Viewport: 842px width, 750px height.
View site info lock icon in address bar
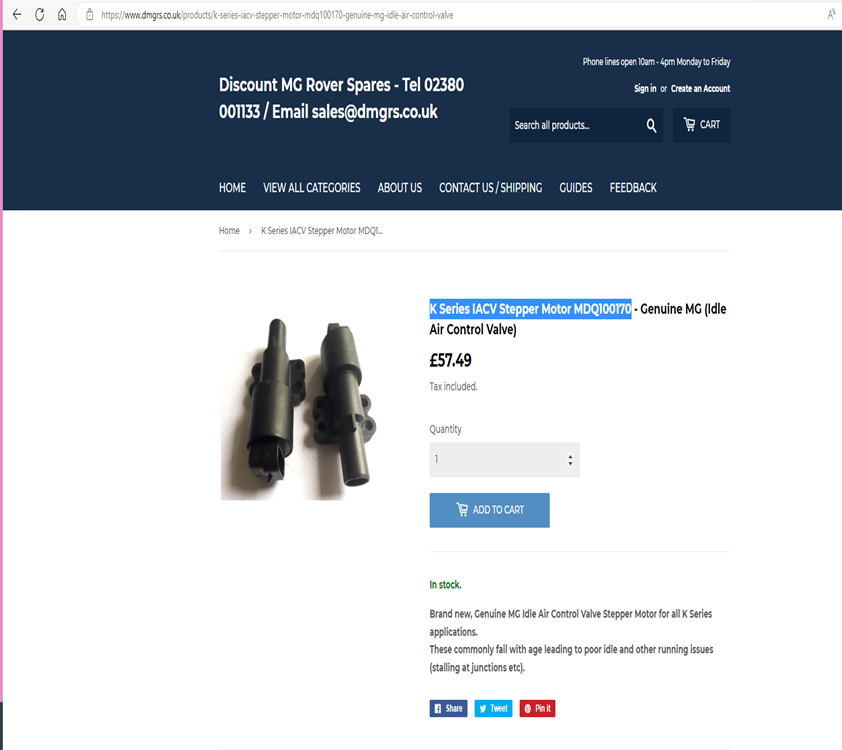point(90,15)
